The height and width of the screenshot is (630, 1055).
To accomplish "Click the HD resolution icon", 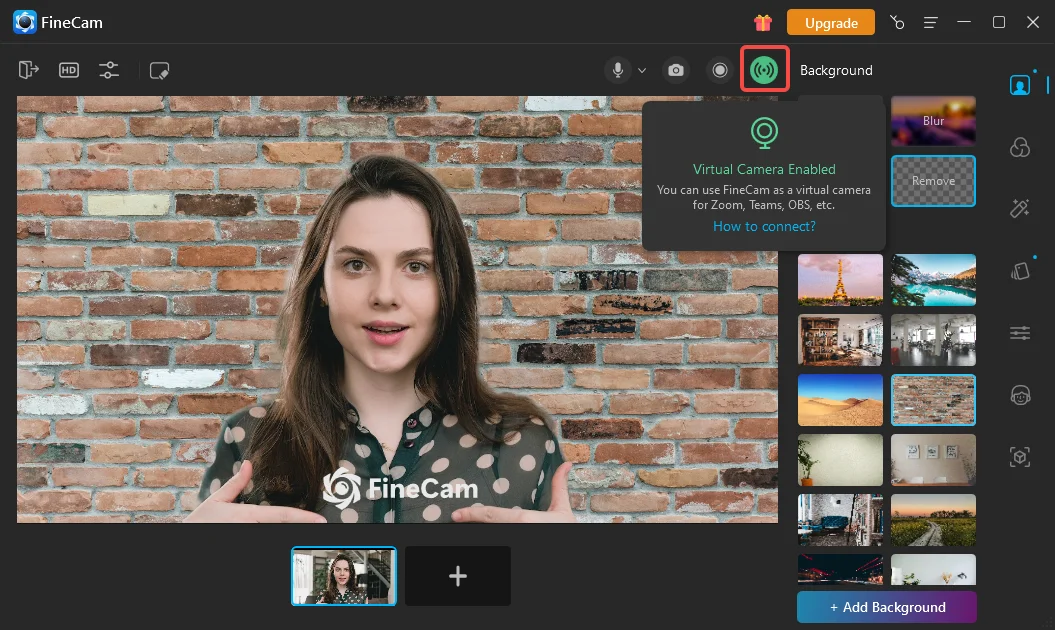I will (x=69, y=70).
